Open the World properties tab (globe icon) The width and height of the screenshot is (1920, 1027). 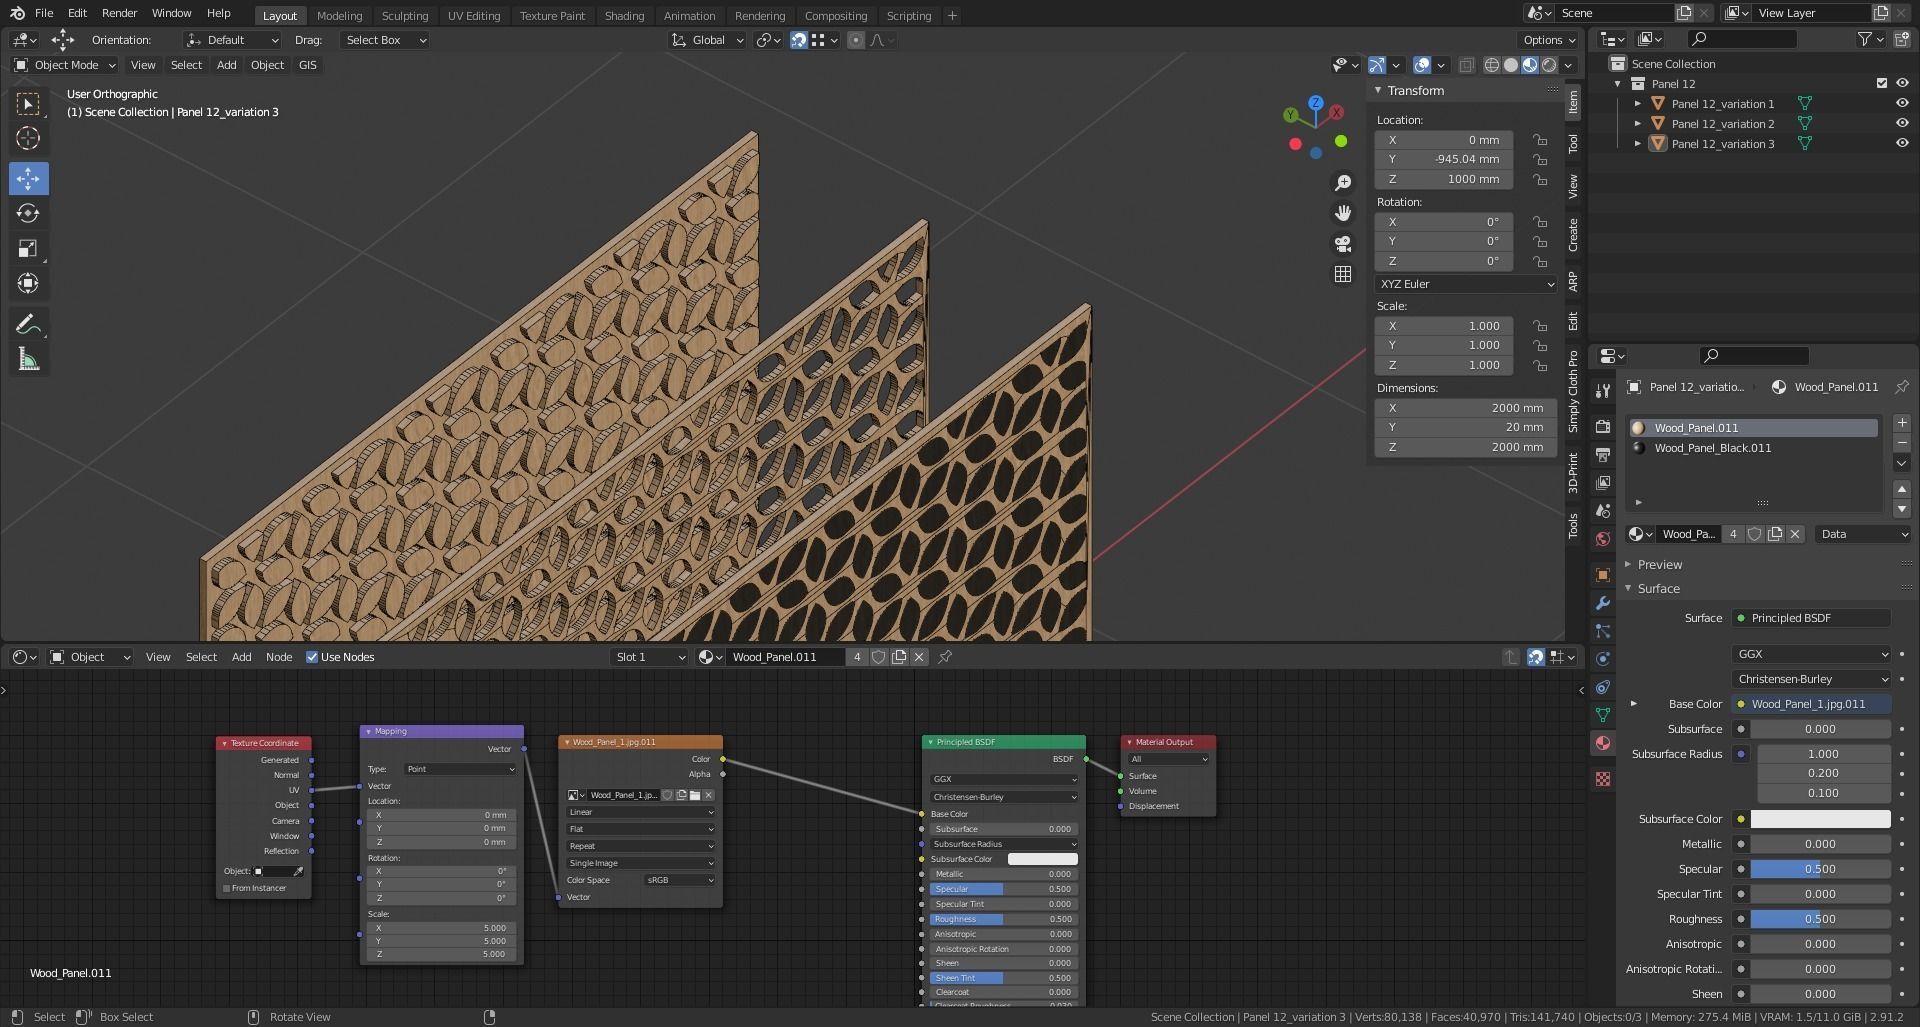pos(1603,539)
